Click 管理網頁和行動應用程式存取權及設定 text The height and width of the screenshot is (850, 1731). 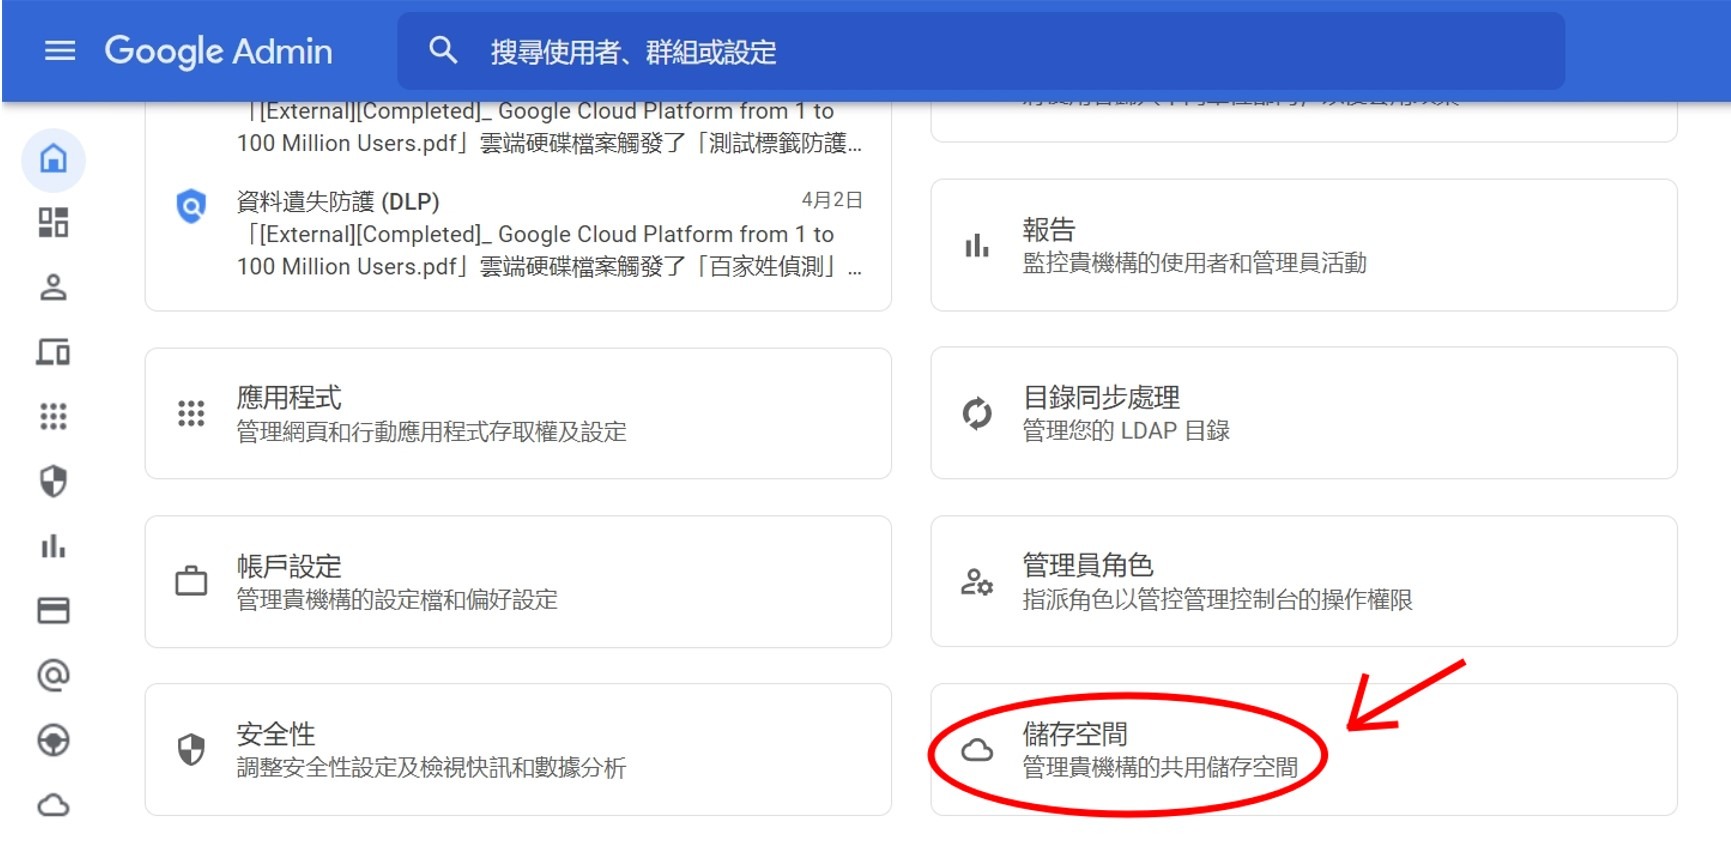click(432, 432)
